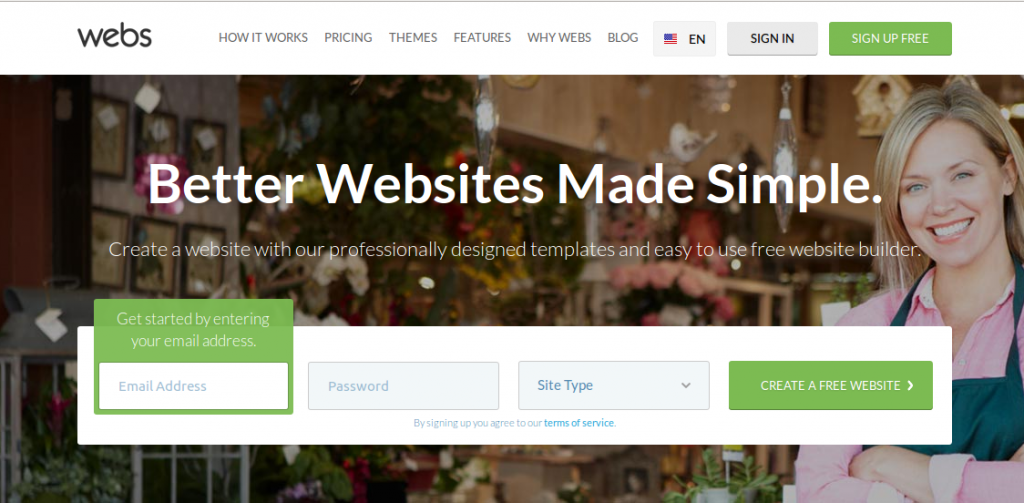Open the terms of service link

click(x=579, y=423)
